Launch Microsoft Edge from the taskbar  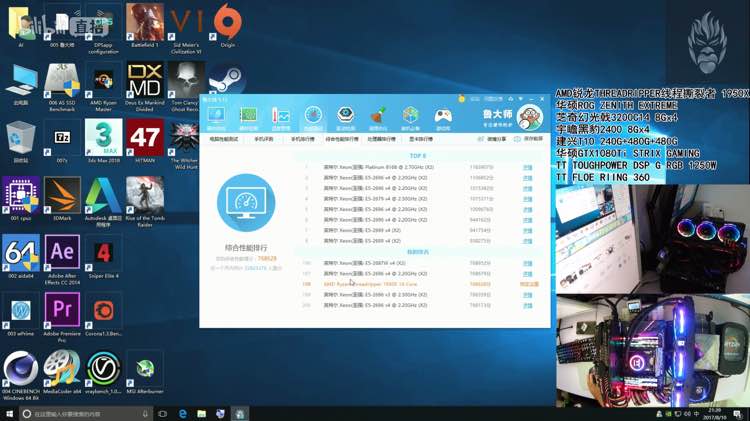[183, 414]
